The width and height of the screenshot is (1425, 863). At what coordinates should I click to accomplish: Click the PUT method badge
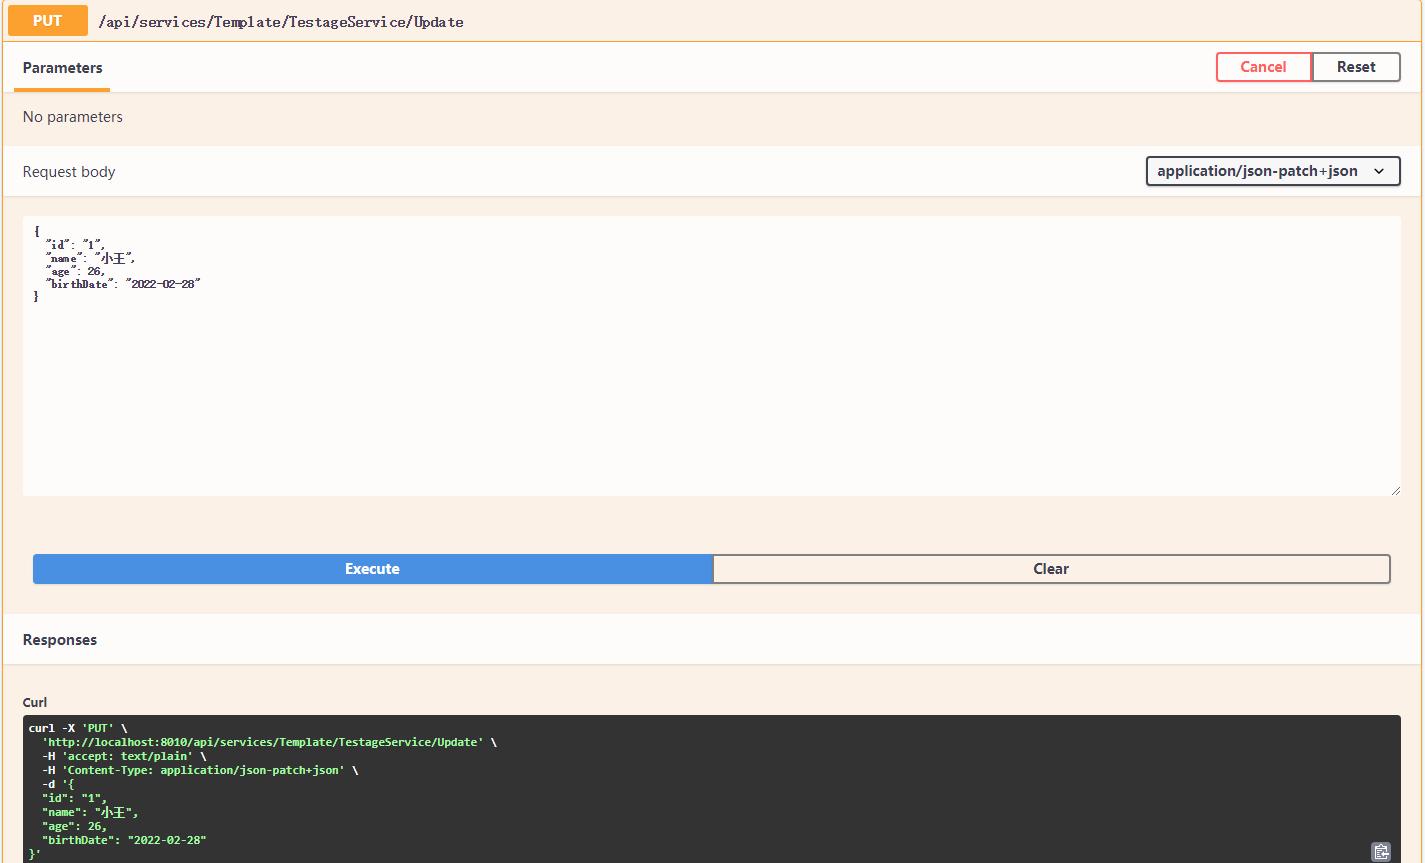(x=47, y=20)
